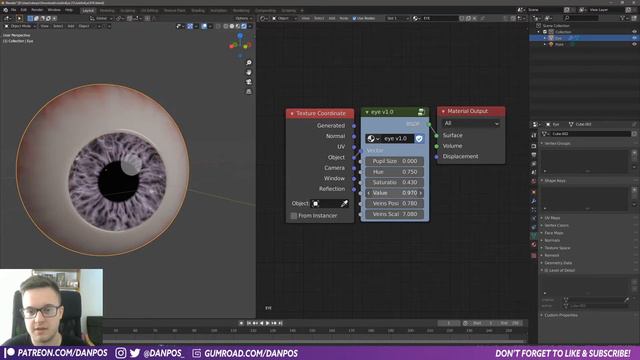Viewport: 640px width, 360px height.
Task: Open the File menu
Action: [x=13, y=10]
